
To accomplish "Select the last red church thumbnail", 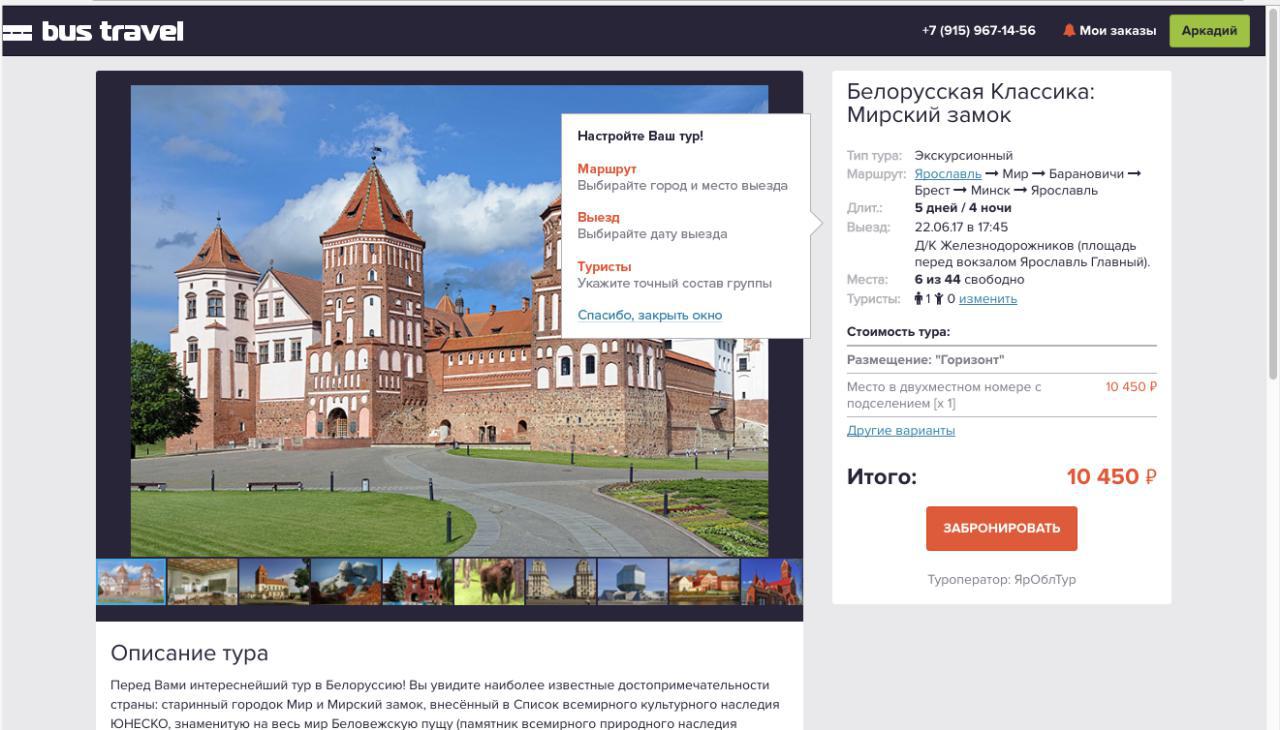I will 772,582.
